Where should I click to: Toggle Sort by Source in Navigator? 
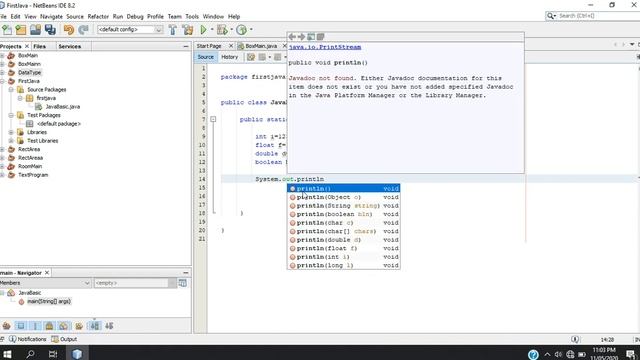tap(109, 326)
